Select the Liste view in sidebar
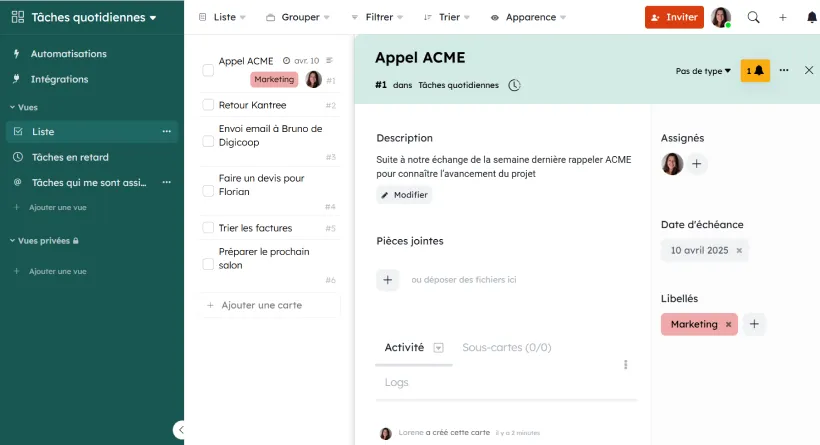This screenshot has width=820, height=445. [92, 132]
